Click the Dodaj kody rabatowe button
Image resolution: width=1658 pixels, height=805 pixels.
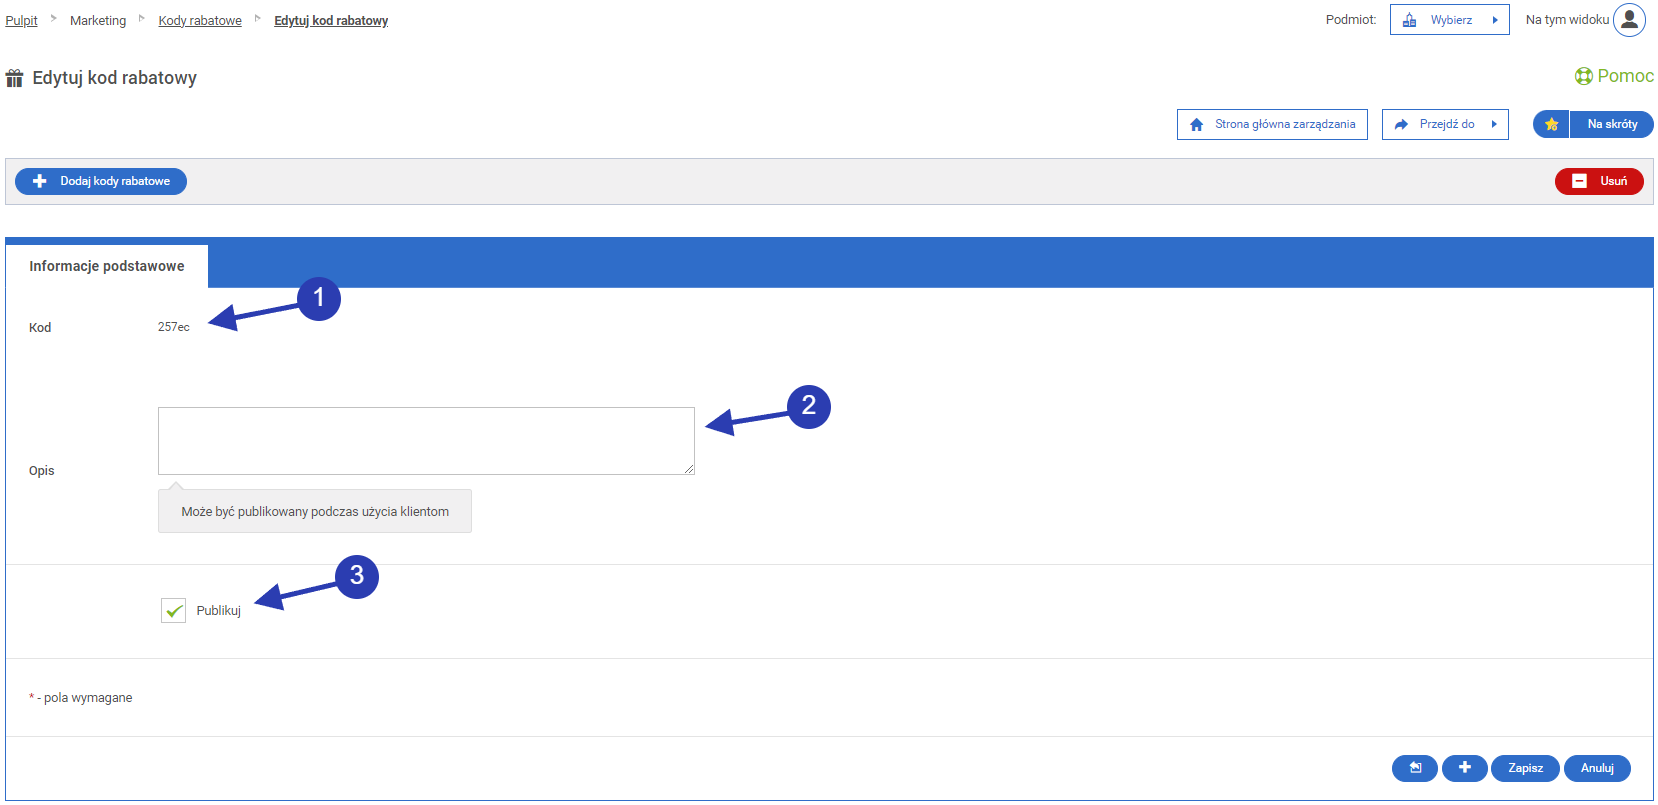click(101, 181)
